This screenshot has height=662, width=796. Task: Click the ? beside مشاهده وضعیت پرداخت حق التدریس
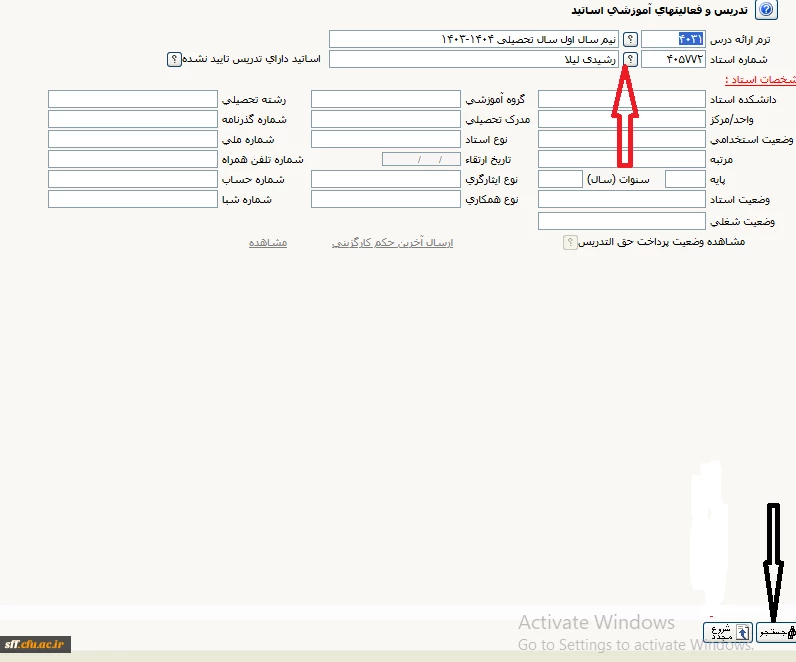tap(570, 242)
